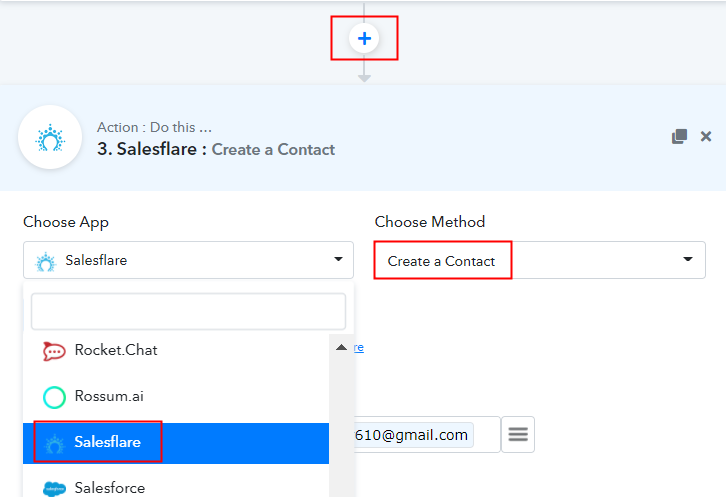Click the scroll-up arrow of the app list

click(x=341, y=347)
